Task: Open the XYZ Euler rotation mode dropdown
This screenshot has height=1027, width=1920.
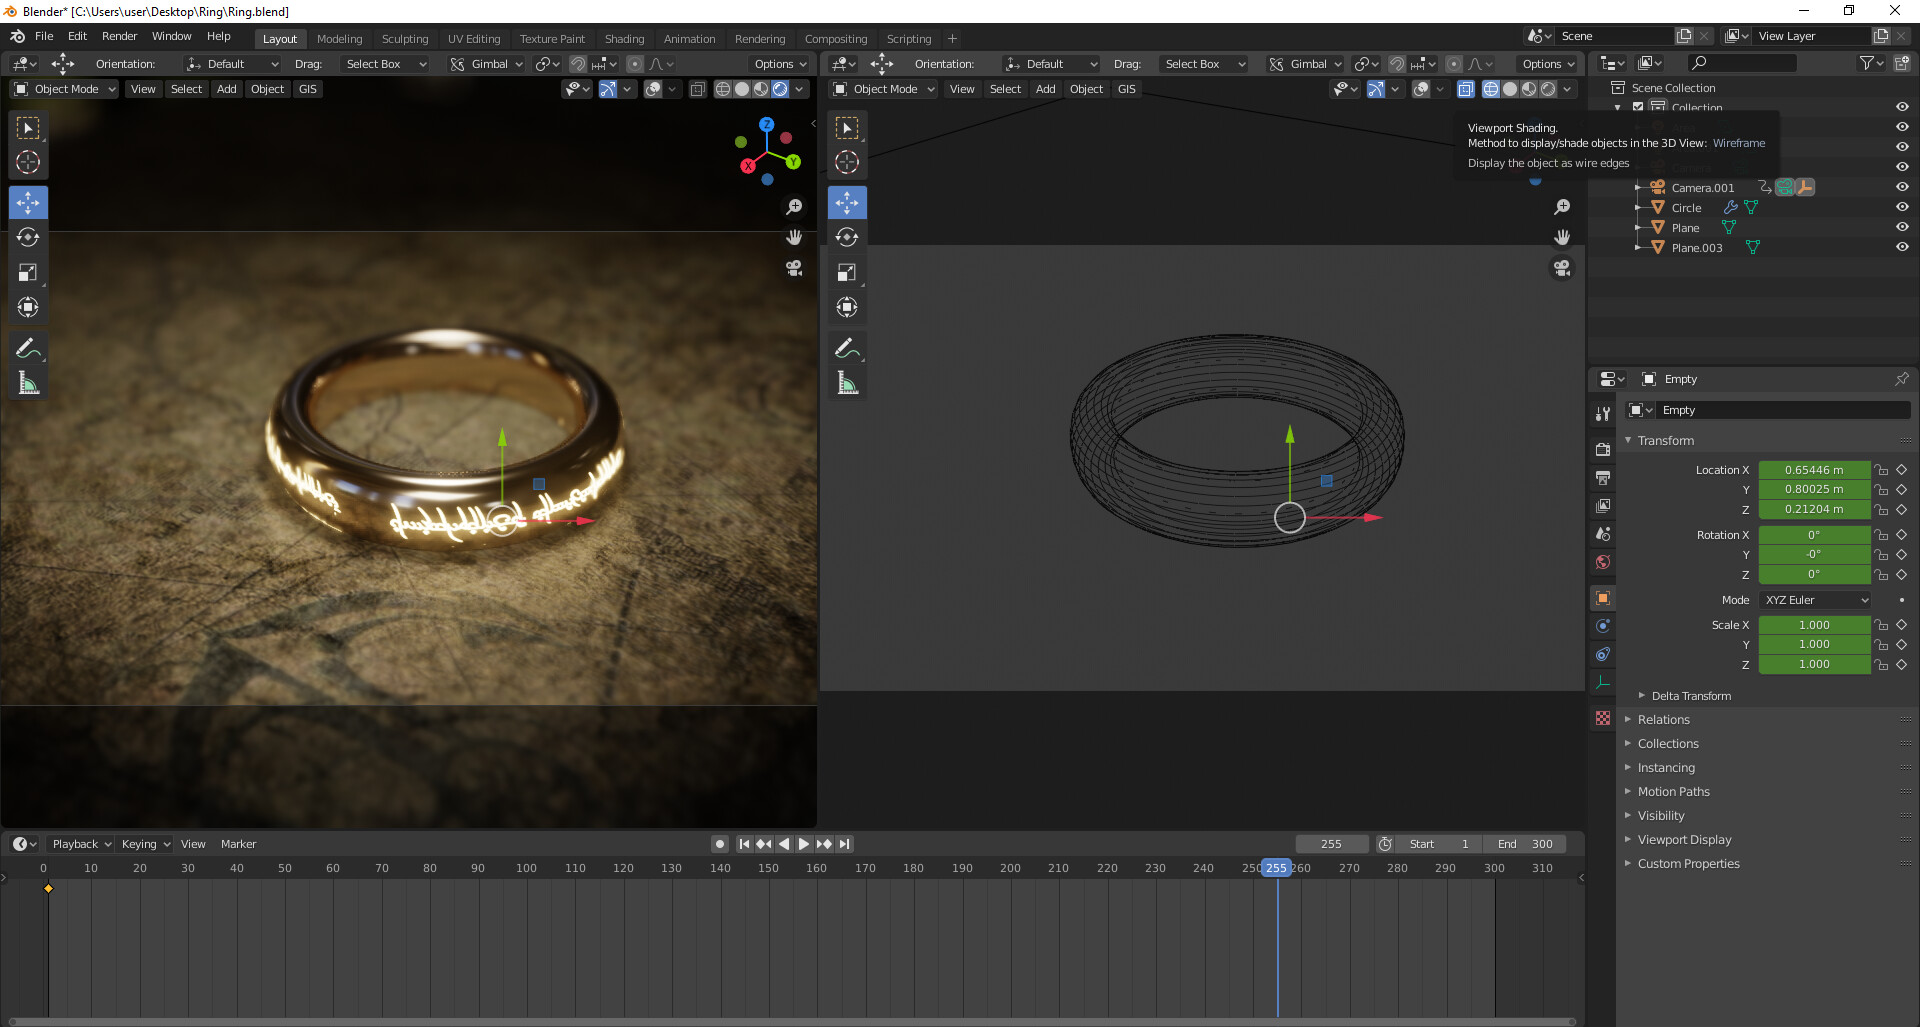Action: (1815, 600)
